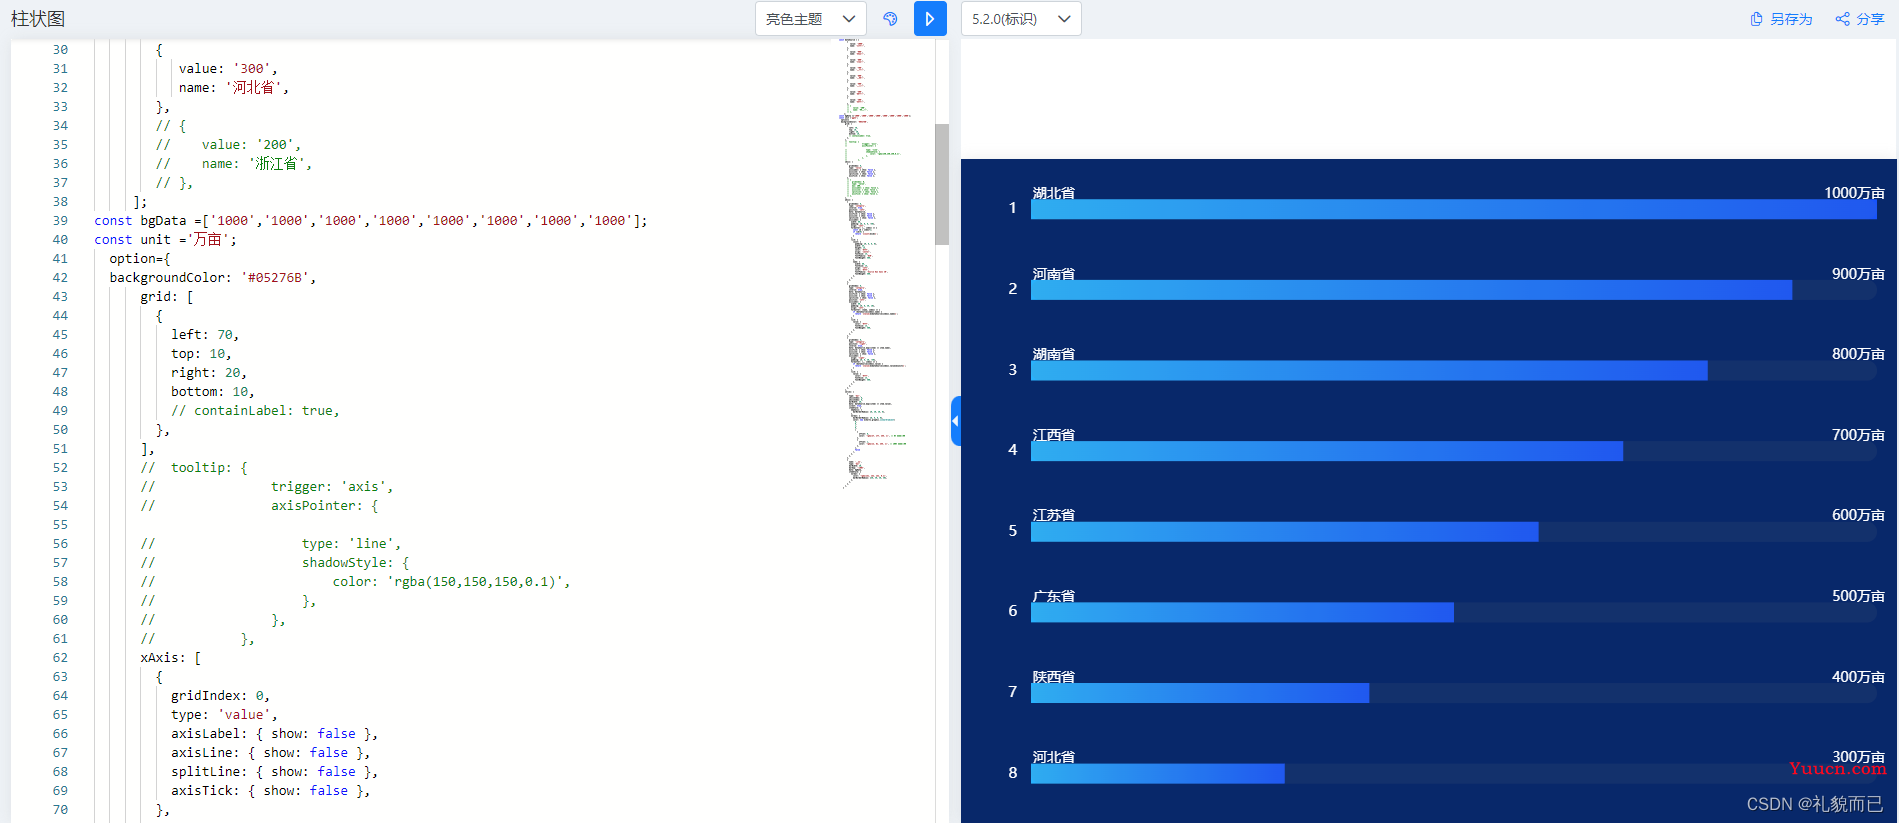Click the 湖南省 bar in the chart
The image size is (1899, 823).
click(x=1369, y=371)
